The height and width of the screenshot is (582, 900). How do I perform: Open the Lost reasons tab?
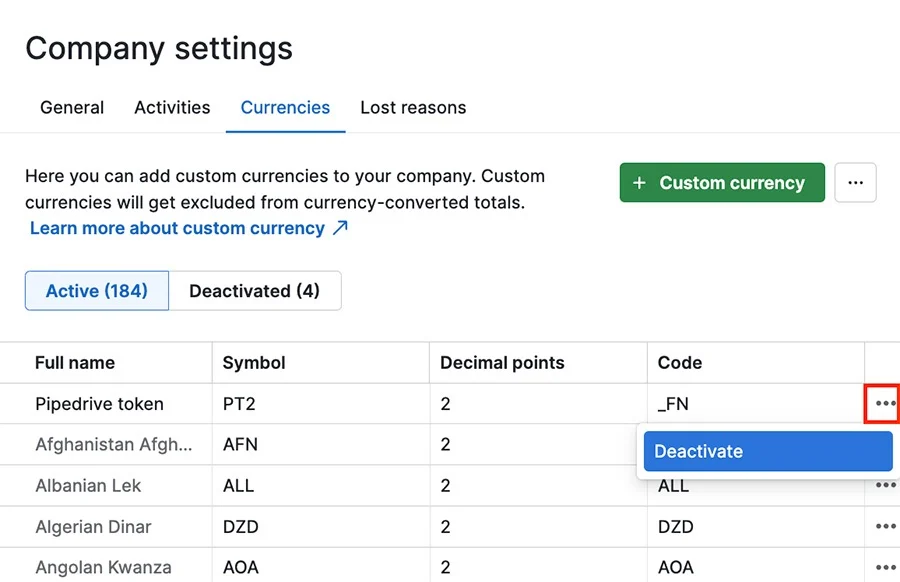coord(413,107)
